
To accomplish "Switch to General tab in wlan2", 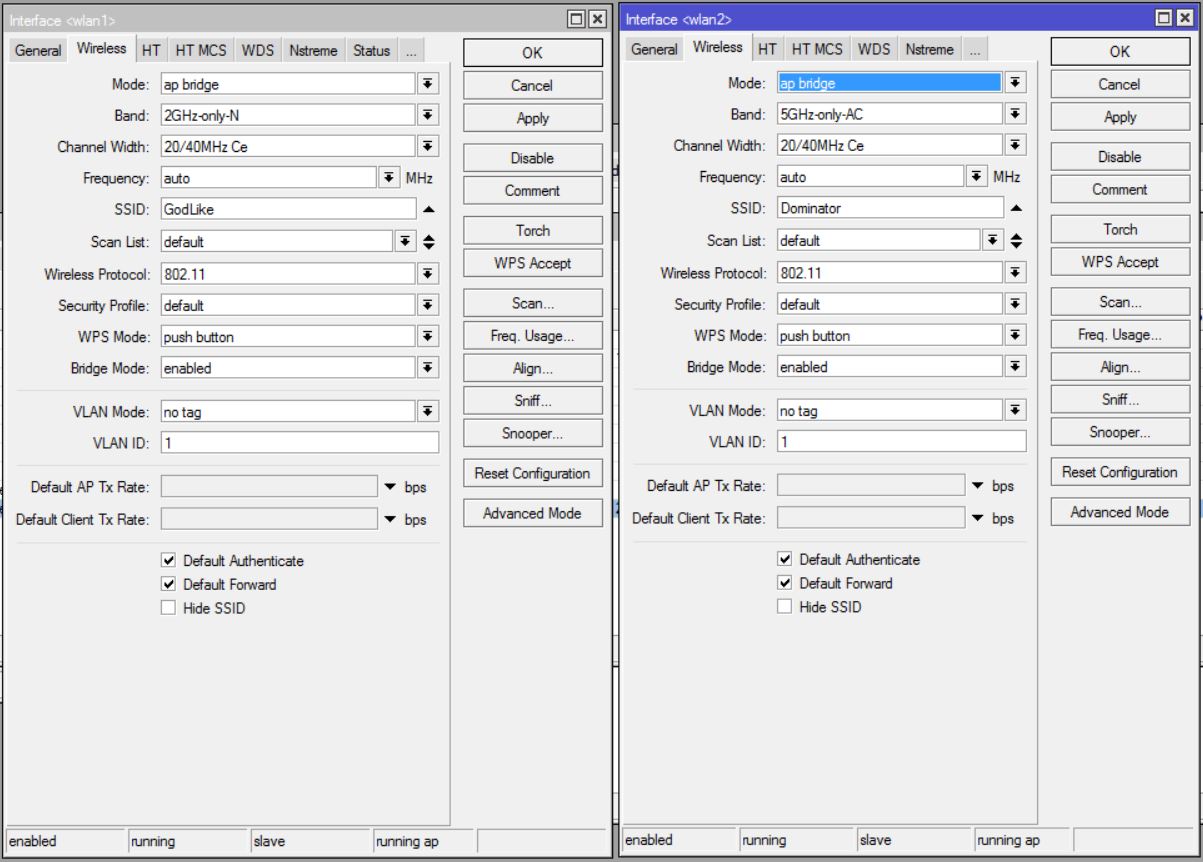I will pos(654,49).
